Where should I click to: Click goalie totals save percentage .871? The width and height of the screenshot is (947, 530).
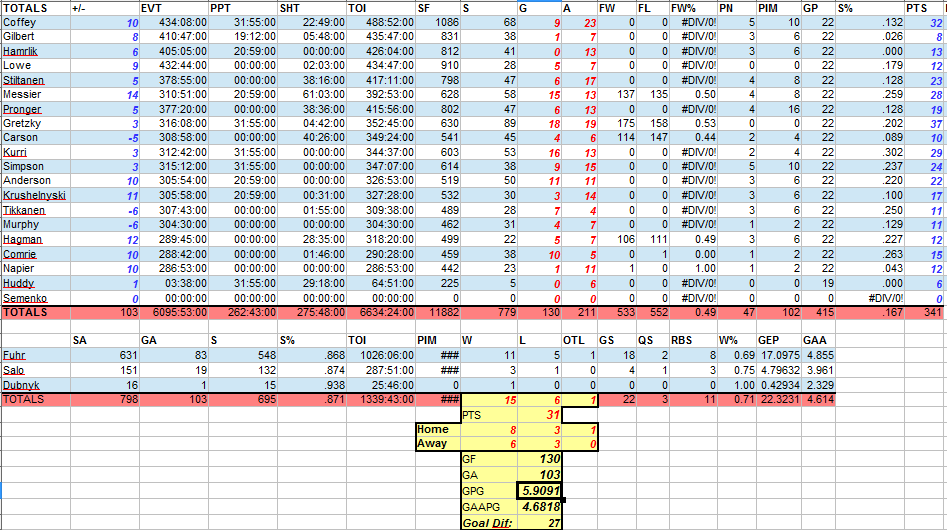click(x=312, y=400)
